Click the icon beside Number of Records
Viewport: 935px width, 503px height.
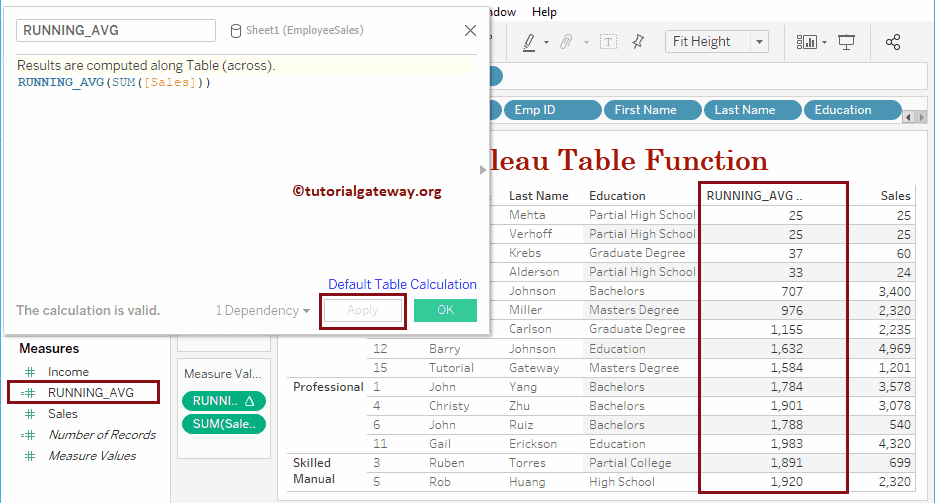28,435
